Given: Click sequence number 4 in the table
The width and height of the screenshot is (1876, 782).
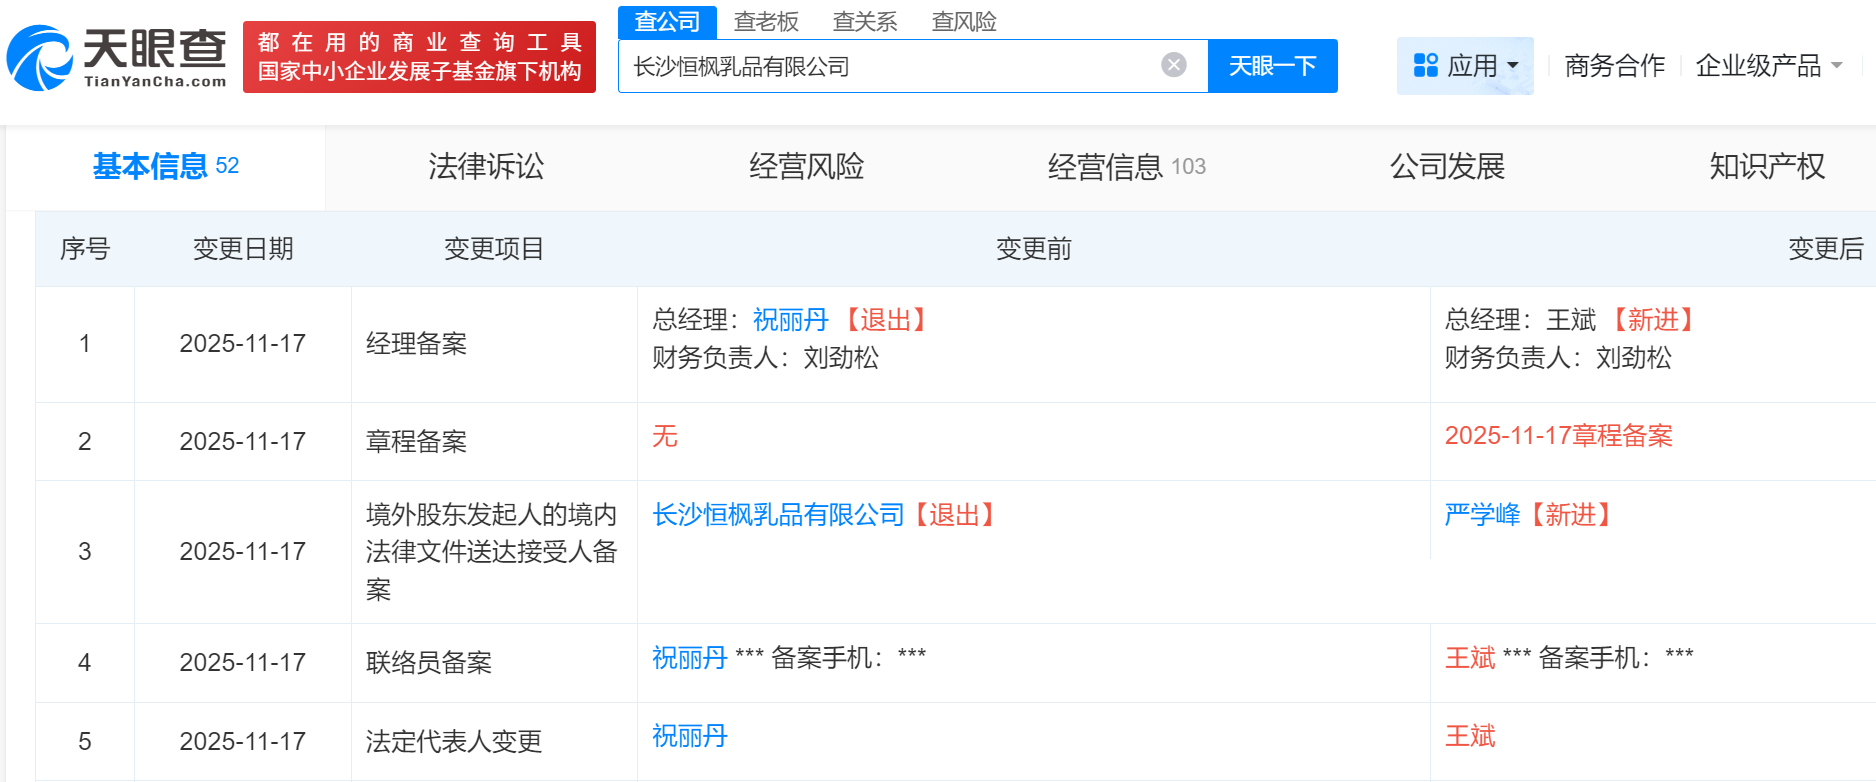Looking at the screenshot, I should click(85, 663).
